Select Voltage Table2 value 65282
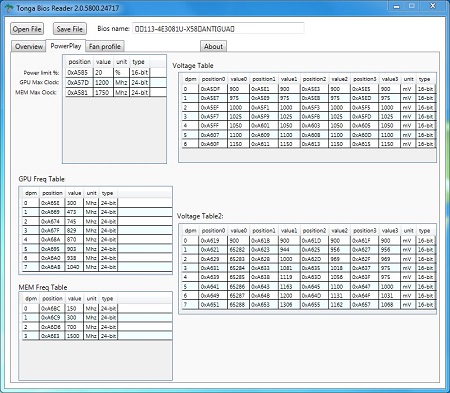Screen dimensions: 450x393 (x=238, y=250)
